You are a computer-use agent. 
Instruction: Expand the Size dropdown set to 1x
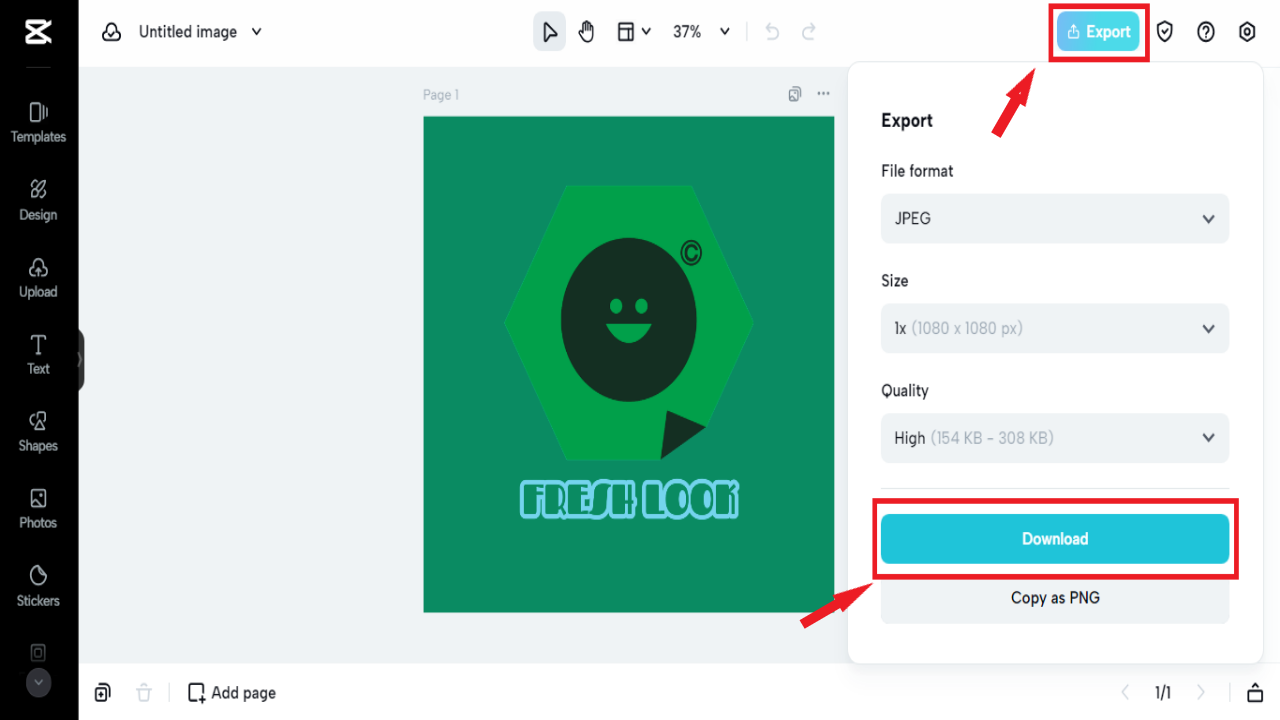coord(1054,328)
